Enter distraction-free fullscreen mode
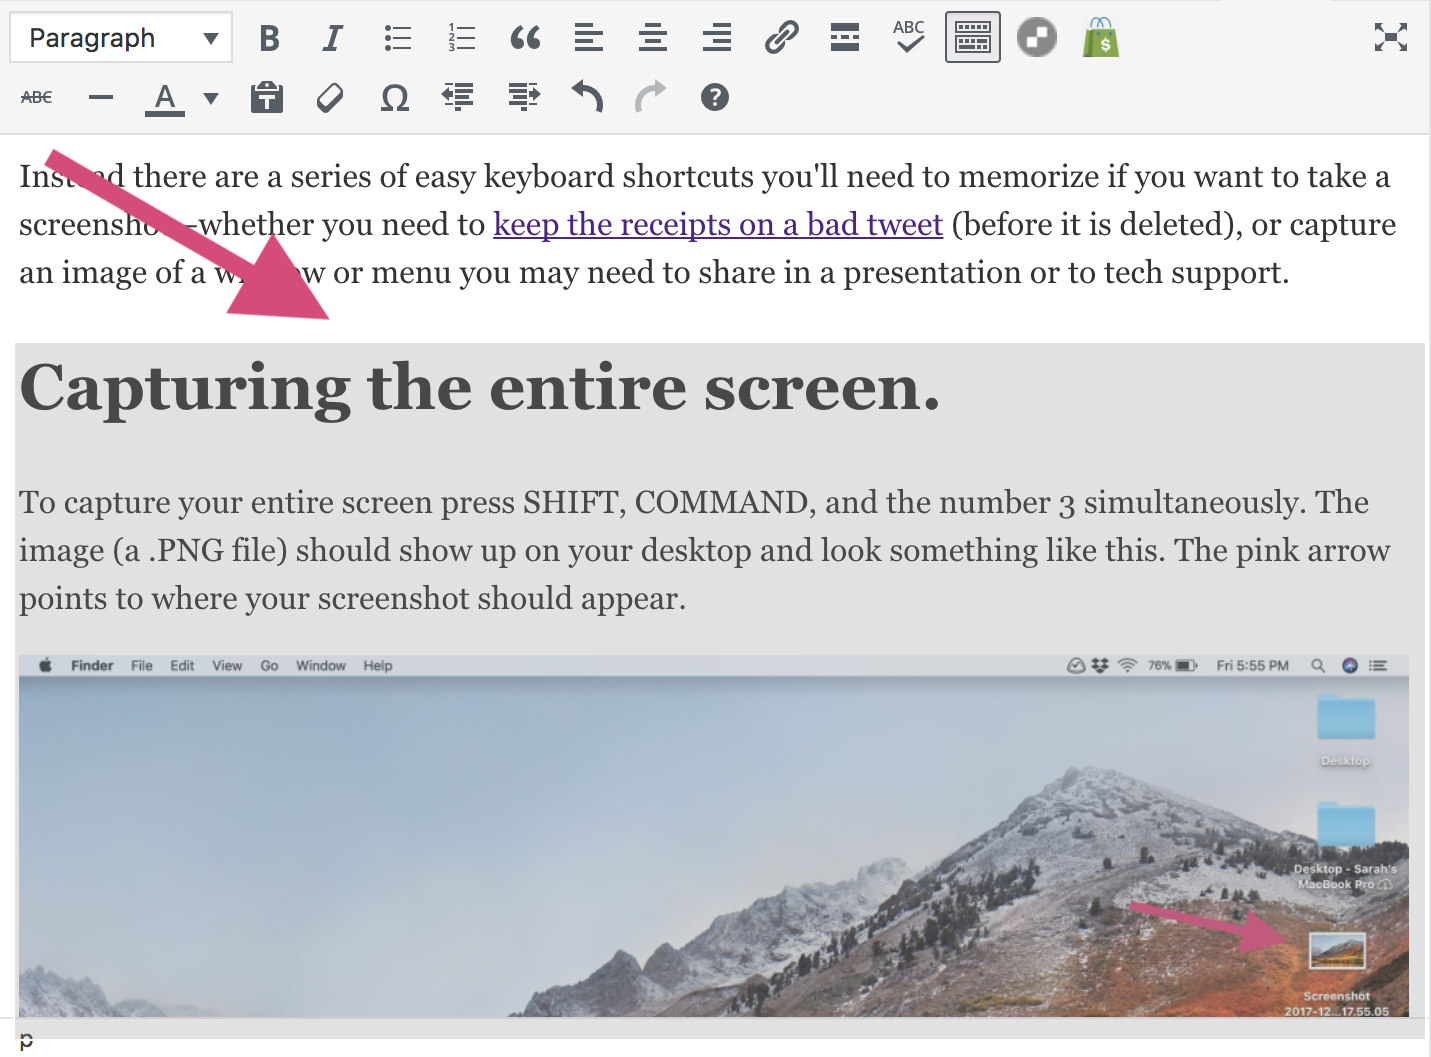This screenshot has height=1057, width=1431. [1390, 38]
